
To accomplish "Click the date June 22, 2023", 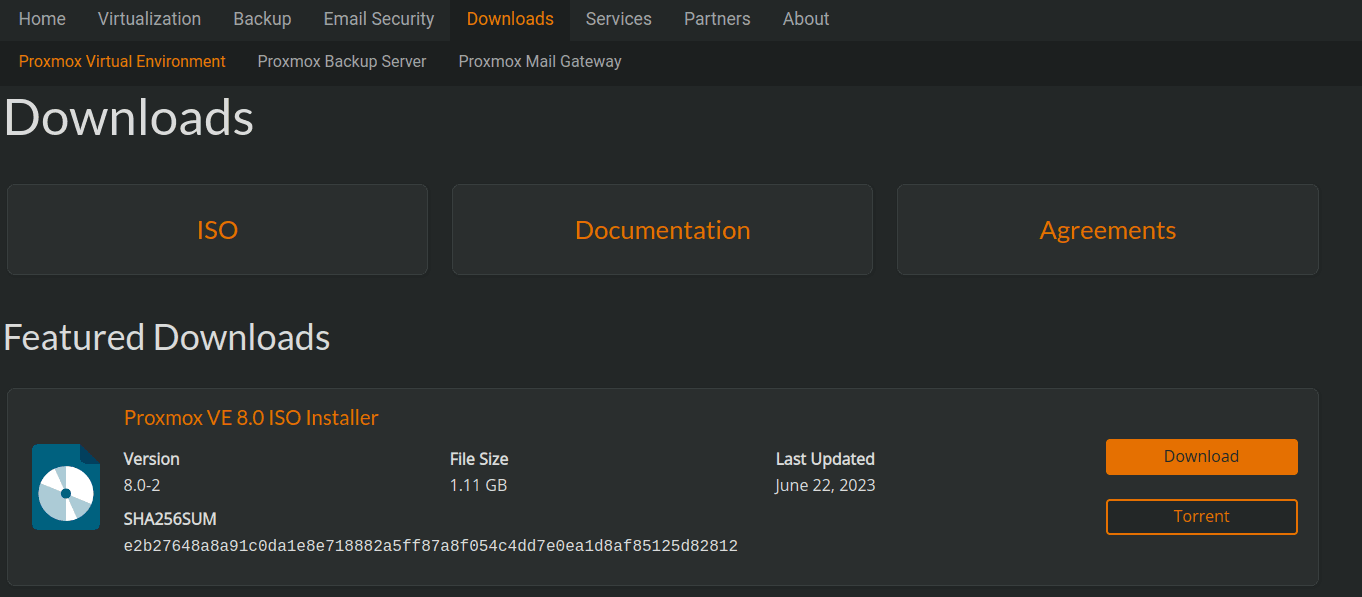I will coord(825,486).
